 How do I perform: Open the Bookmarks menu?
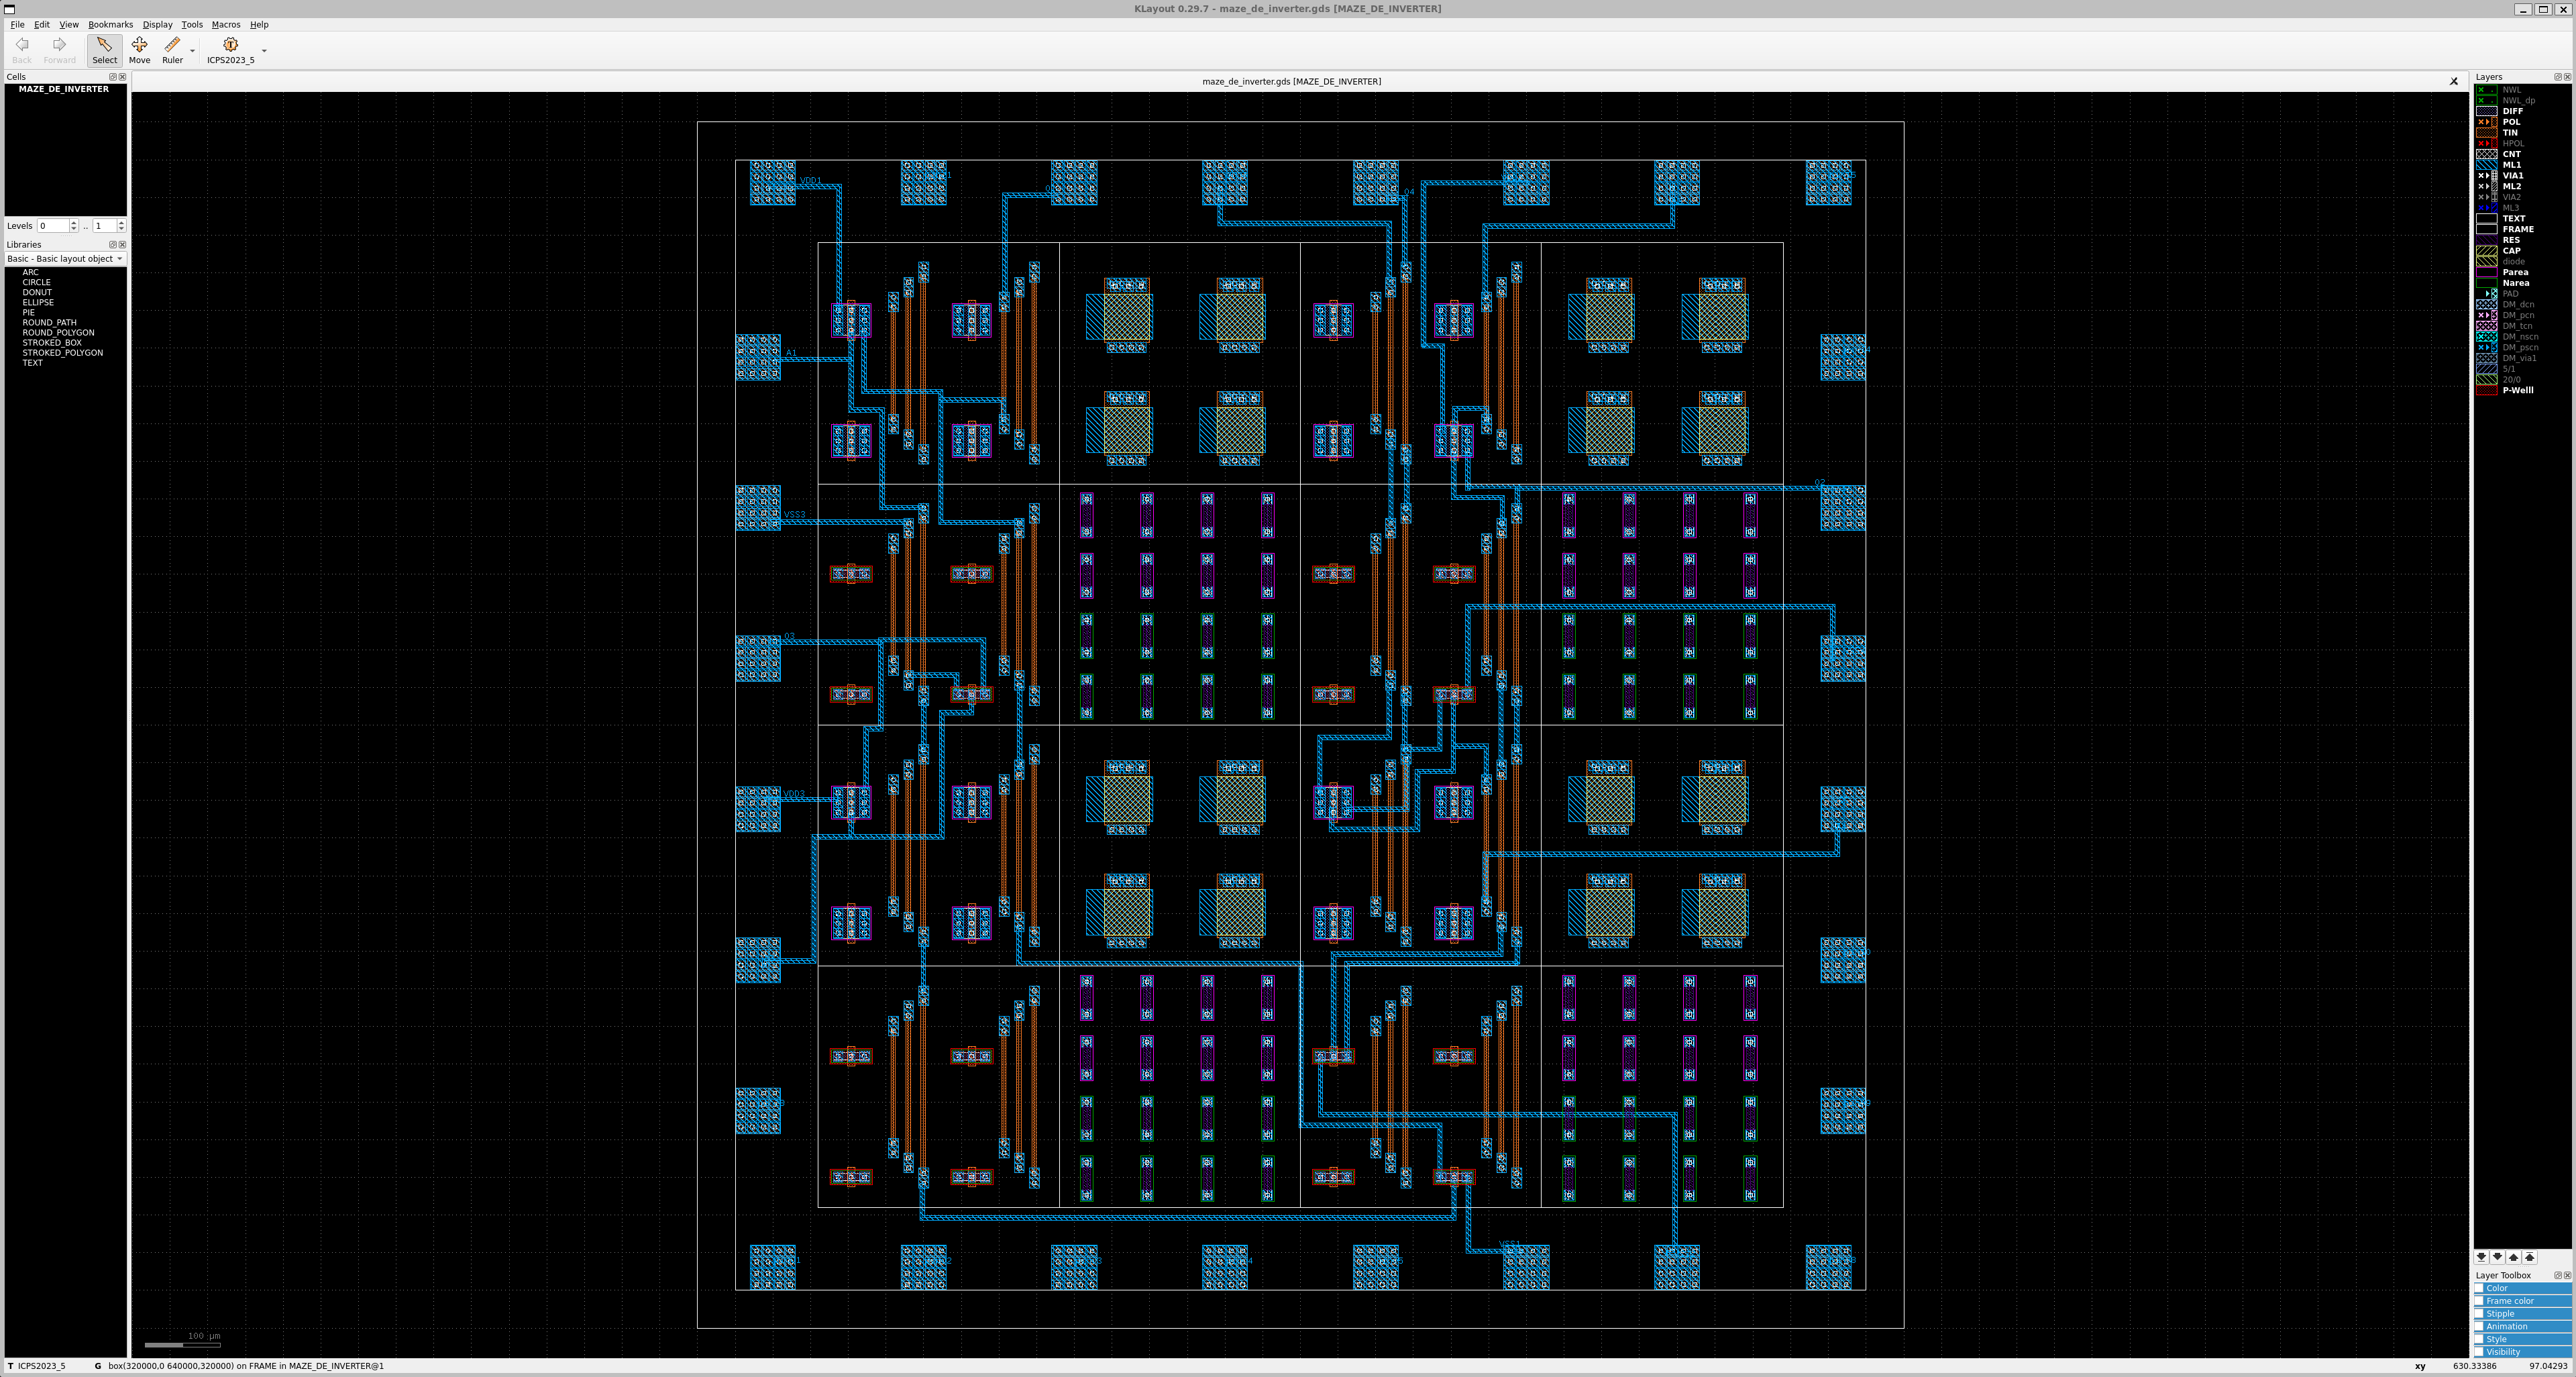(x=110, y=24)
